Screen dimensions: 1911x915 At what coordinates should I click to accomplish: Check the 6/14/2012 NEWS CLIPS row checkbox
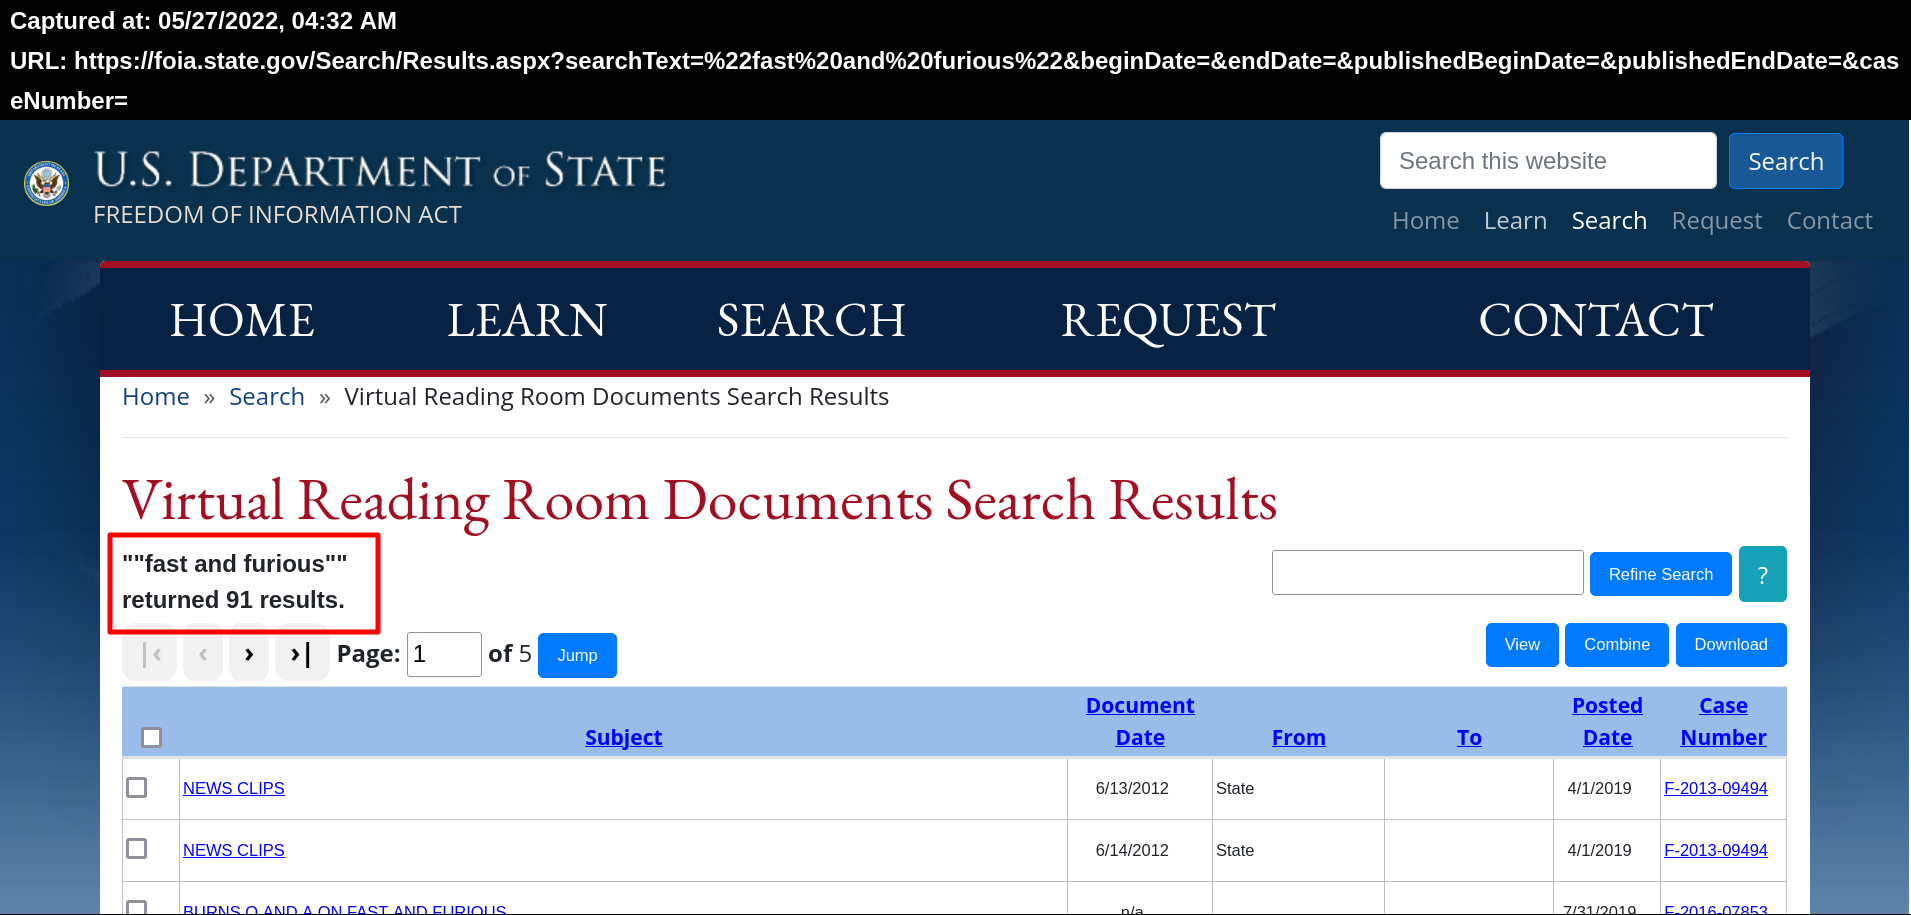pos(137,849)
